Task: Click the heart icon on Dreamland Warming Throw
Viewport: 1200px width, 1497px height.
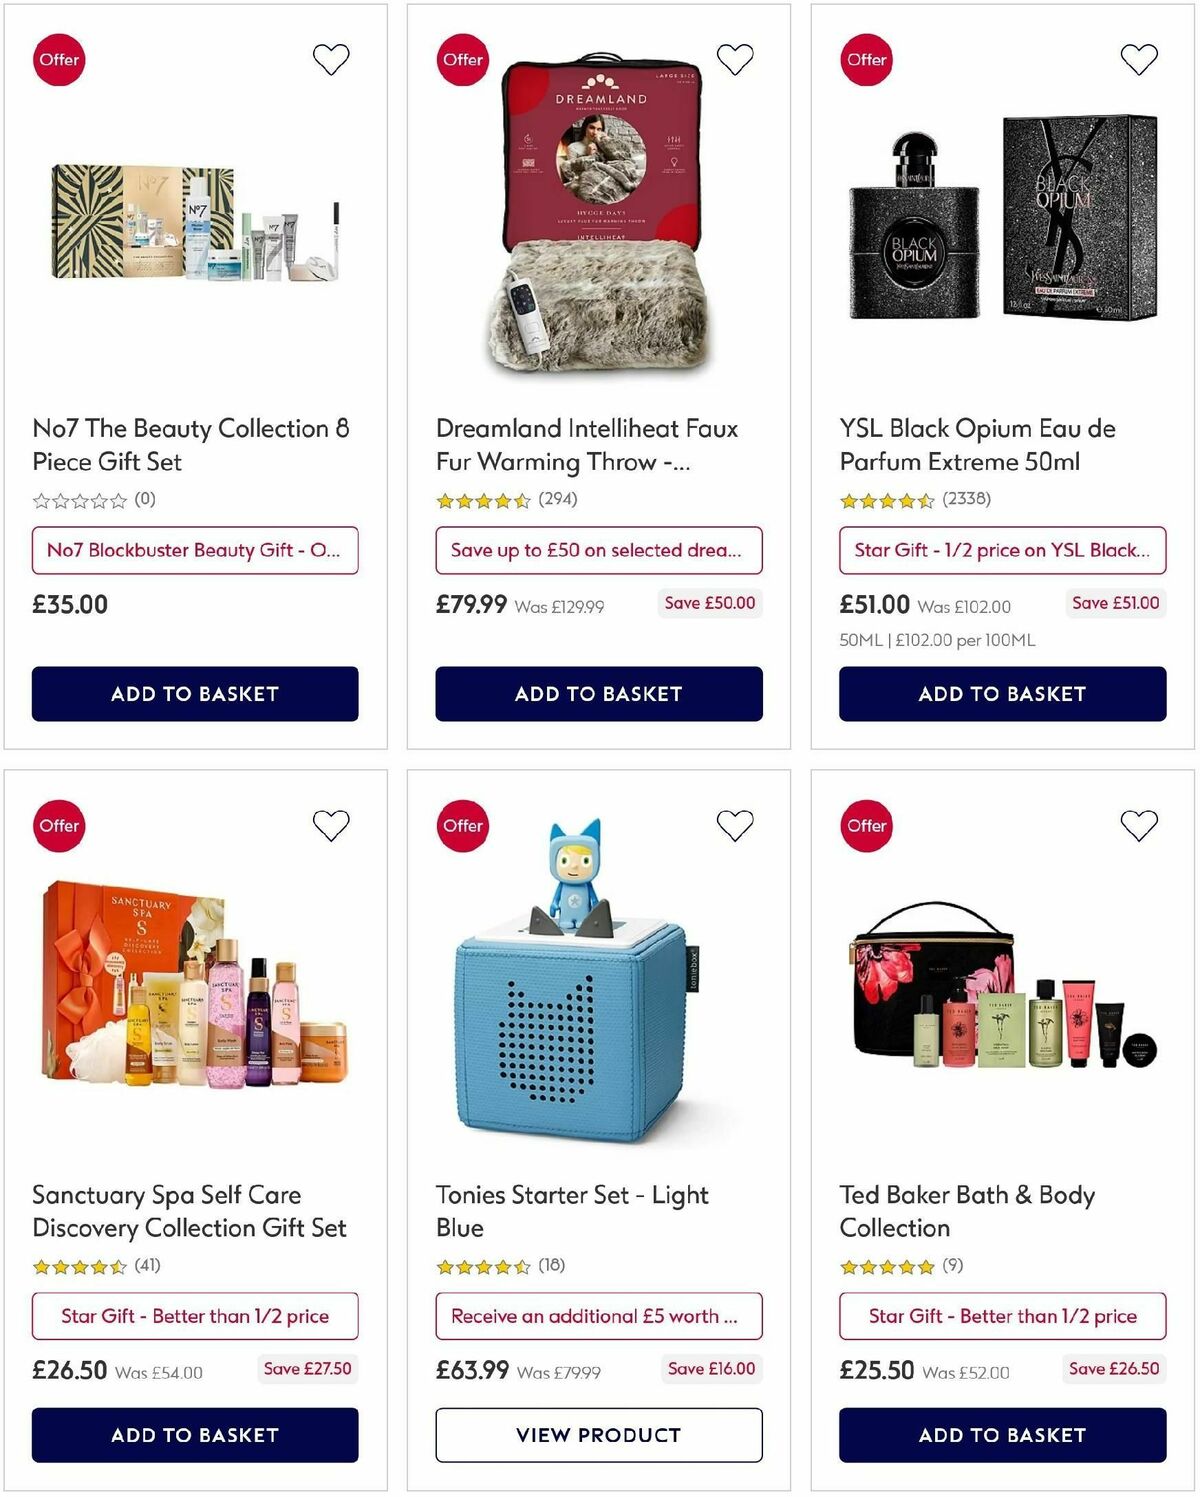Action: 735,60
